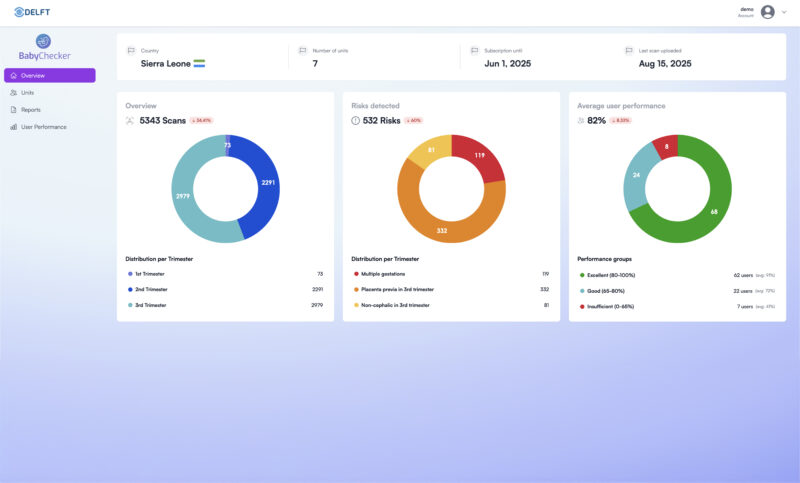The height and width of the screenshot is (483, 800).
Task: Click the Sierra Leone flag icon
Action: click(x=199, y=63)
